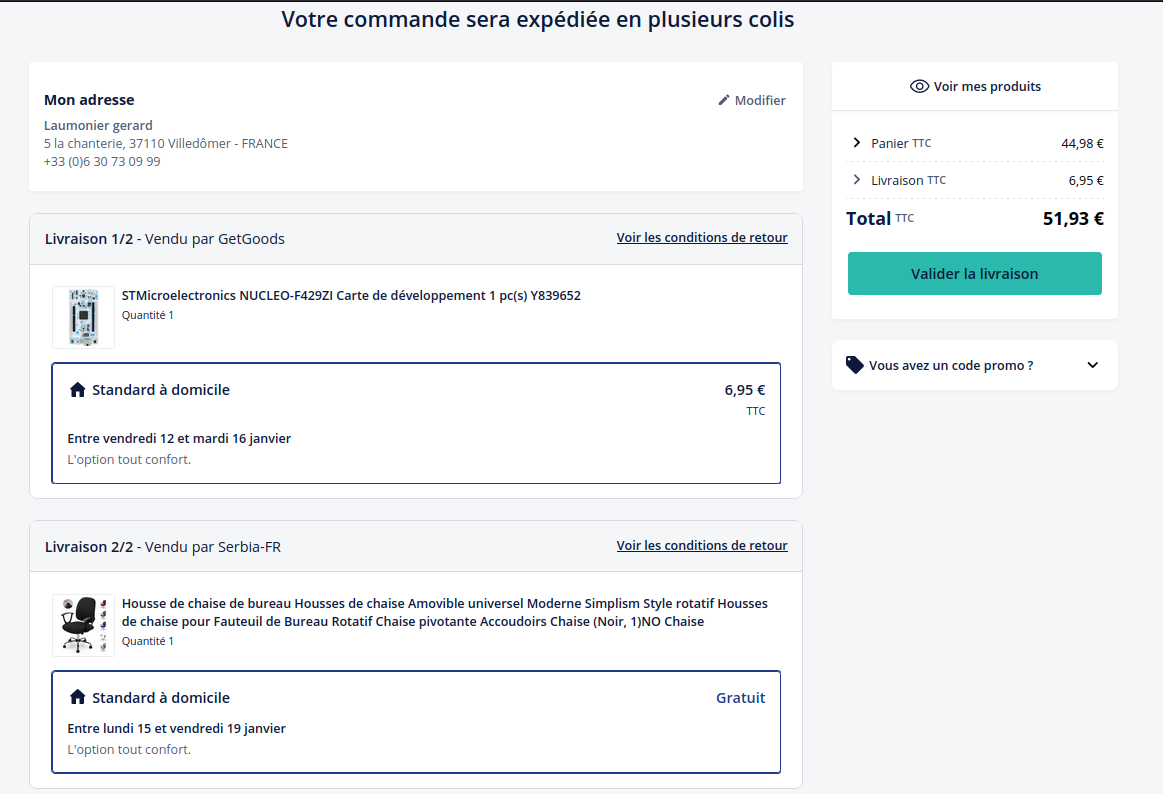The height and width of the screenshot is (794, 1163).
Task: Open the office chair cover thumbnail
Action: point(83,625)
